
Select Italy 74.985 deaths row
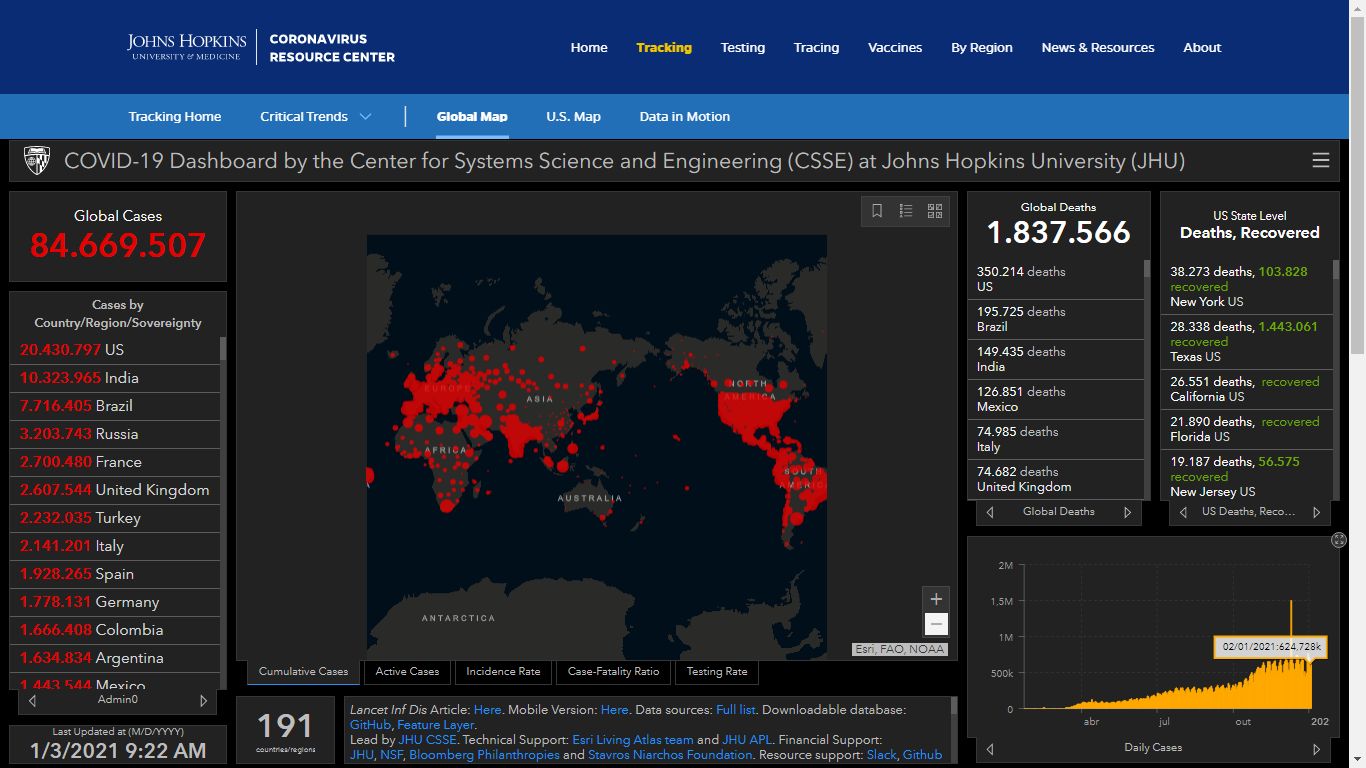click(x=1056, y=439)
